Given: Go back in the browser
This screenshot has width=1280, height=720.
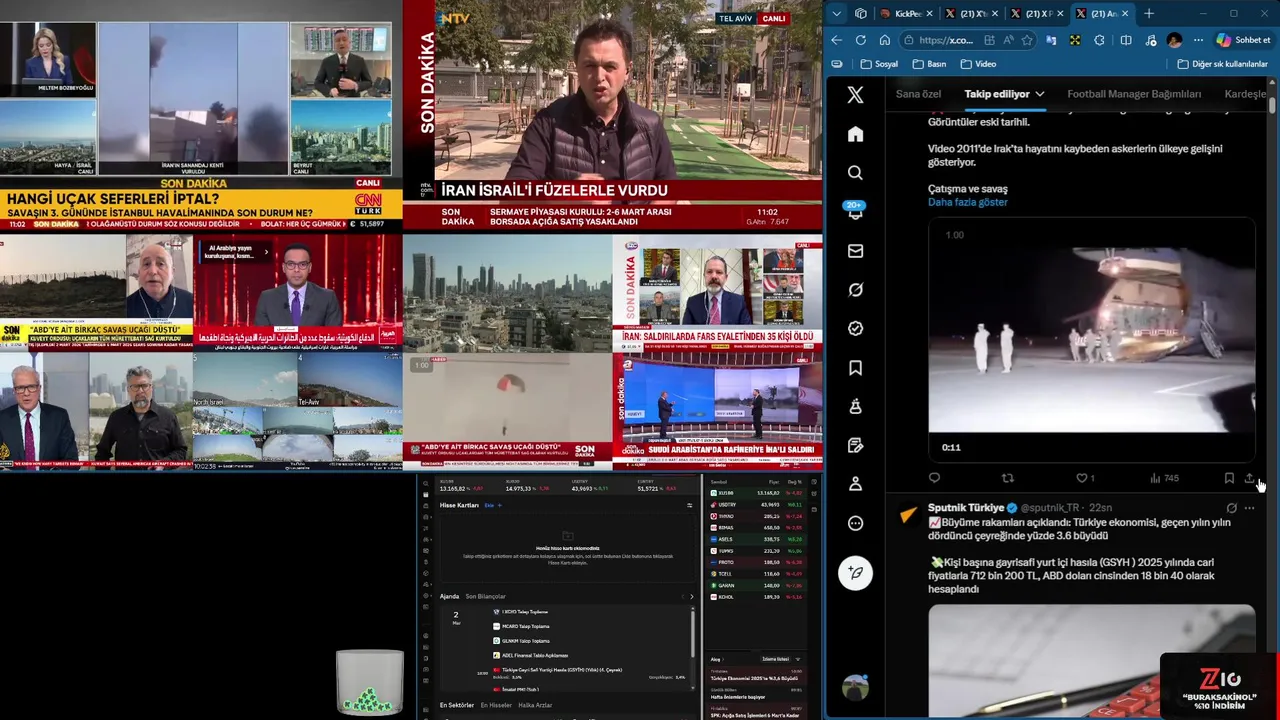Looking at the screenshot, I should tap(837, 40).
